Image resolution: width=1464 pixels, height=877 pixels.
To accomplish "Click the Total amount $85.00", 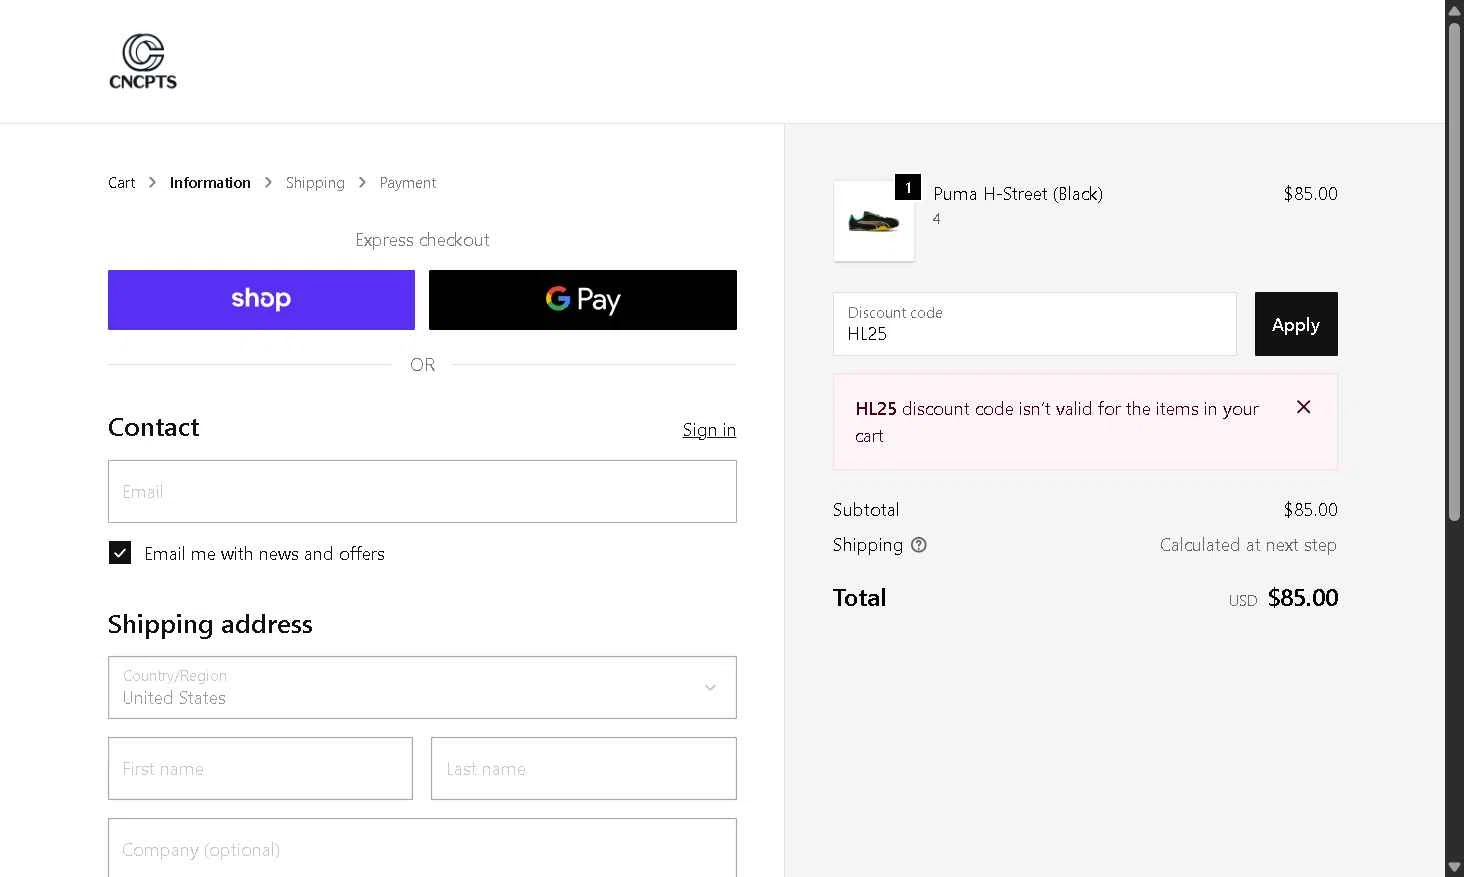I will [x=1303, y=598].
